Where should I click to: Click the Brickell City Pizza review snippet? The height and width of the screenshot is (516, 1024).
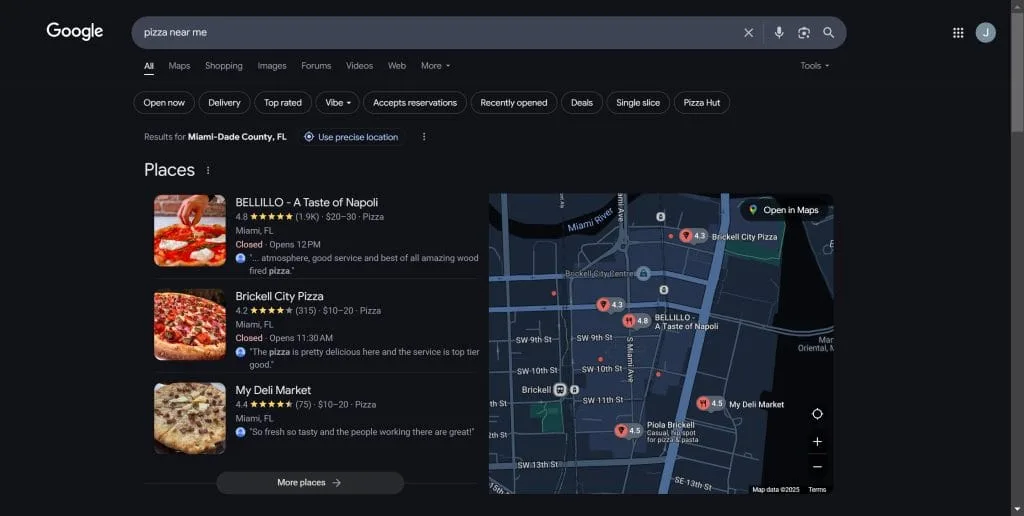click(x=364, y=358)
